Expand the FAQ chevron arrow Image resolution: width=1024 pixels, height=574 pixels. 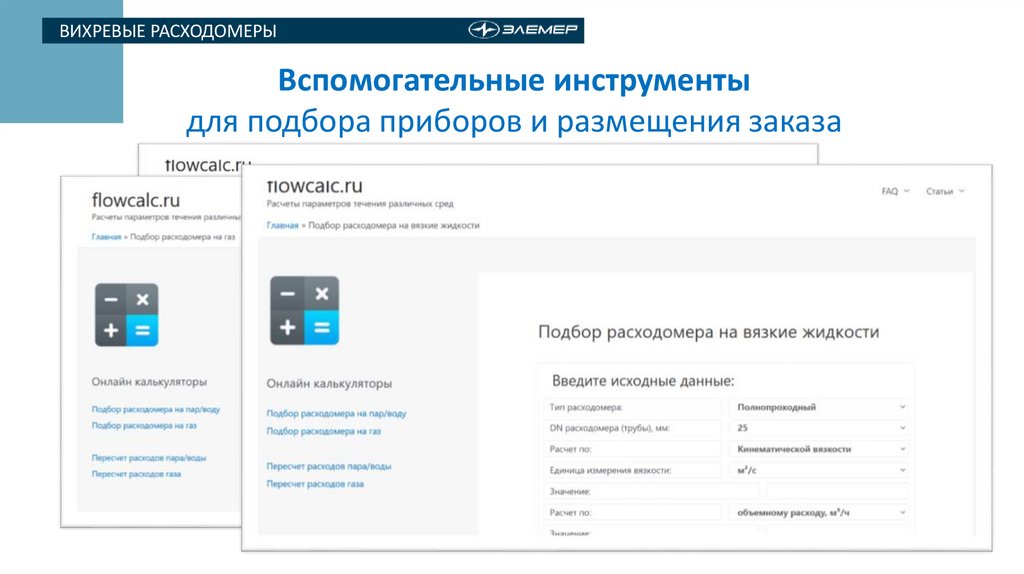click(906, 191)
